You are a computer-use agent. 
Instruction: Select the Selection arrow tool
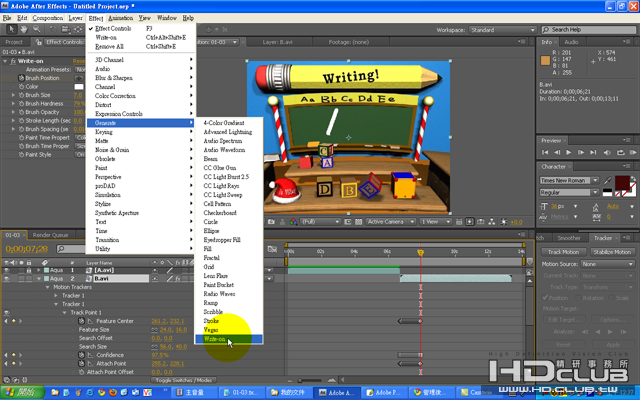click(11, 29)
